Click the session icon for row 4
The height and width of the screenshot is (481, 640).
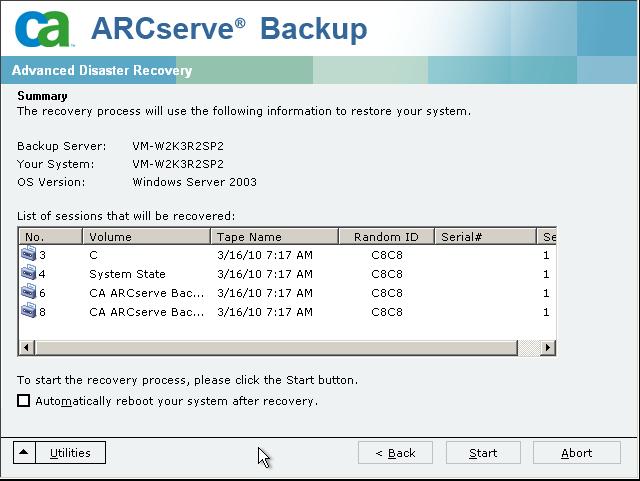(28, 273)
